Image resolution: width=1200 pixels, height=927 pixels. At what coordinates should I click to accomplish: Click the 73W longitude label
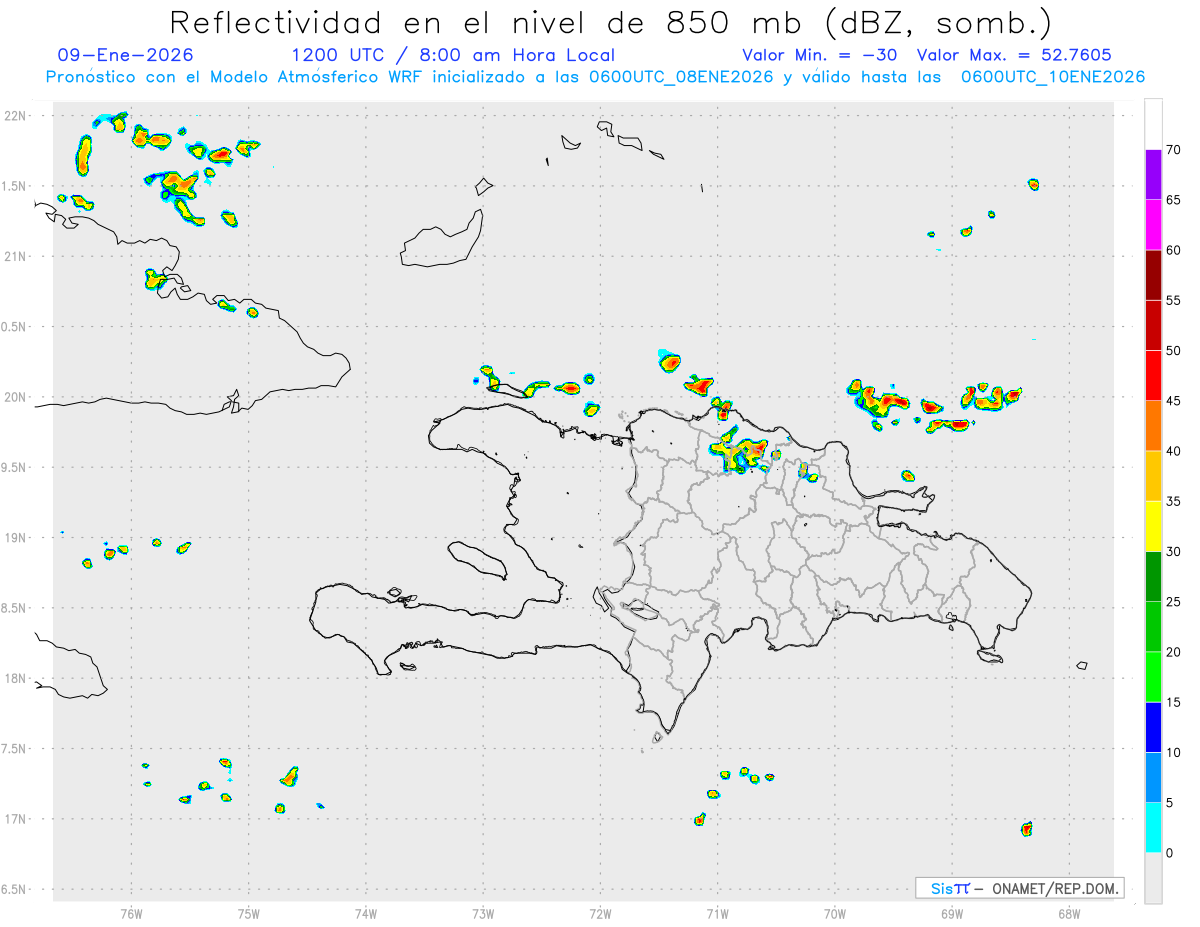483,912
